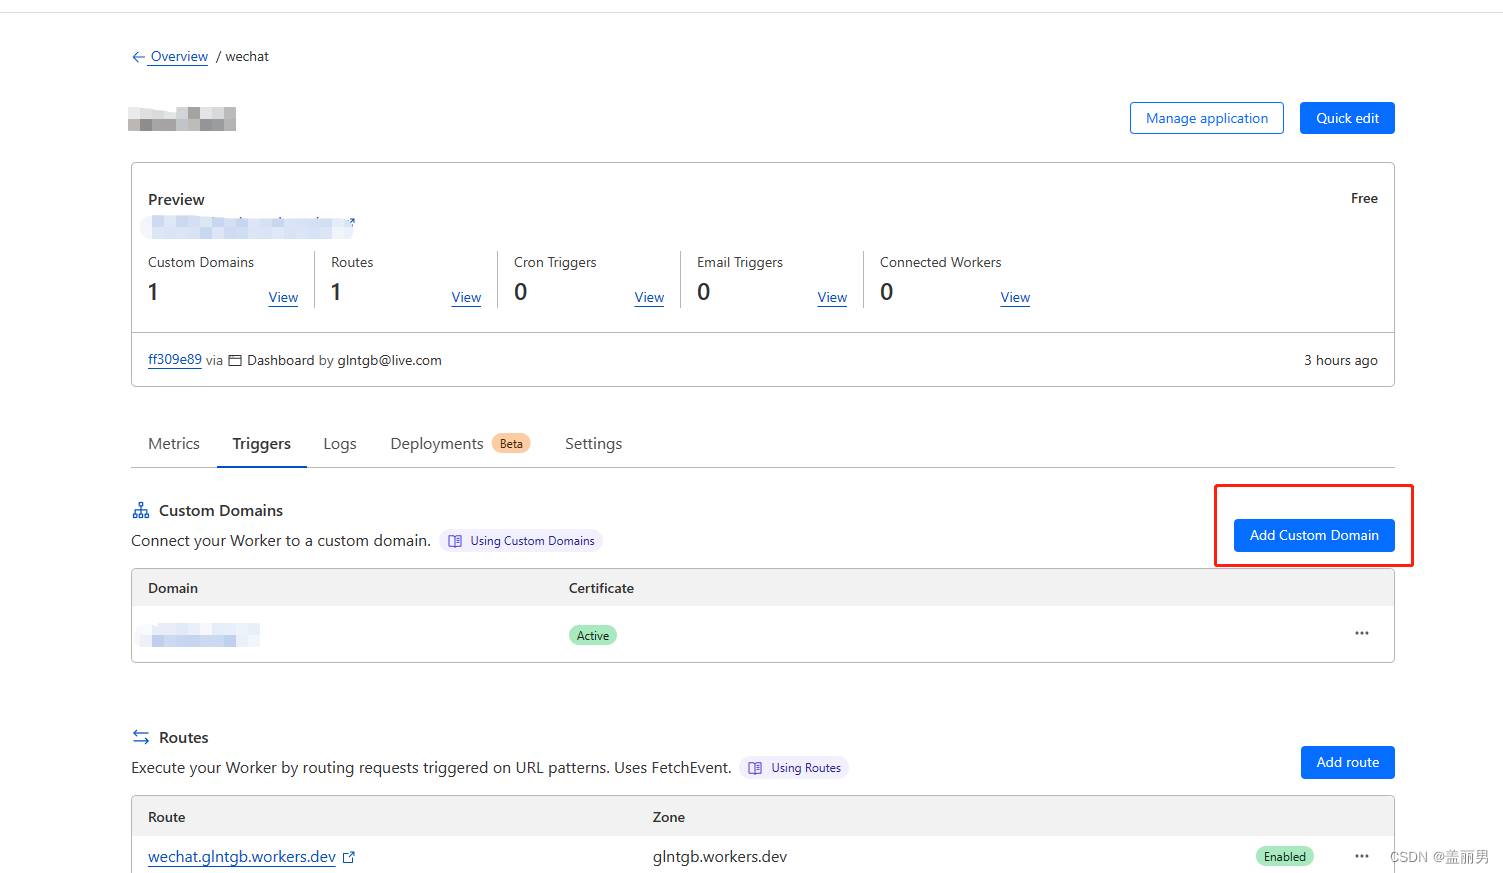The image size is (1503, 873).
Task: Click Add Custom Domain button
Action: [x=1314, y=535]
